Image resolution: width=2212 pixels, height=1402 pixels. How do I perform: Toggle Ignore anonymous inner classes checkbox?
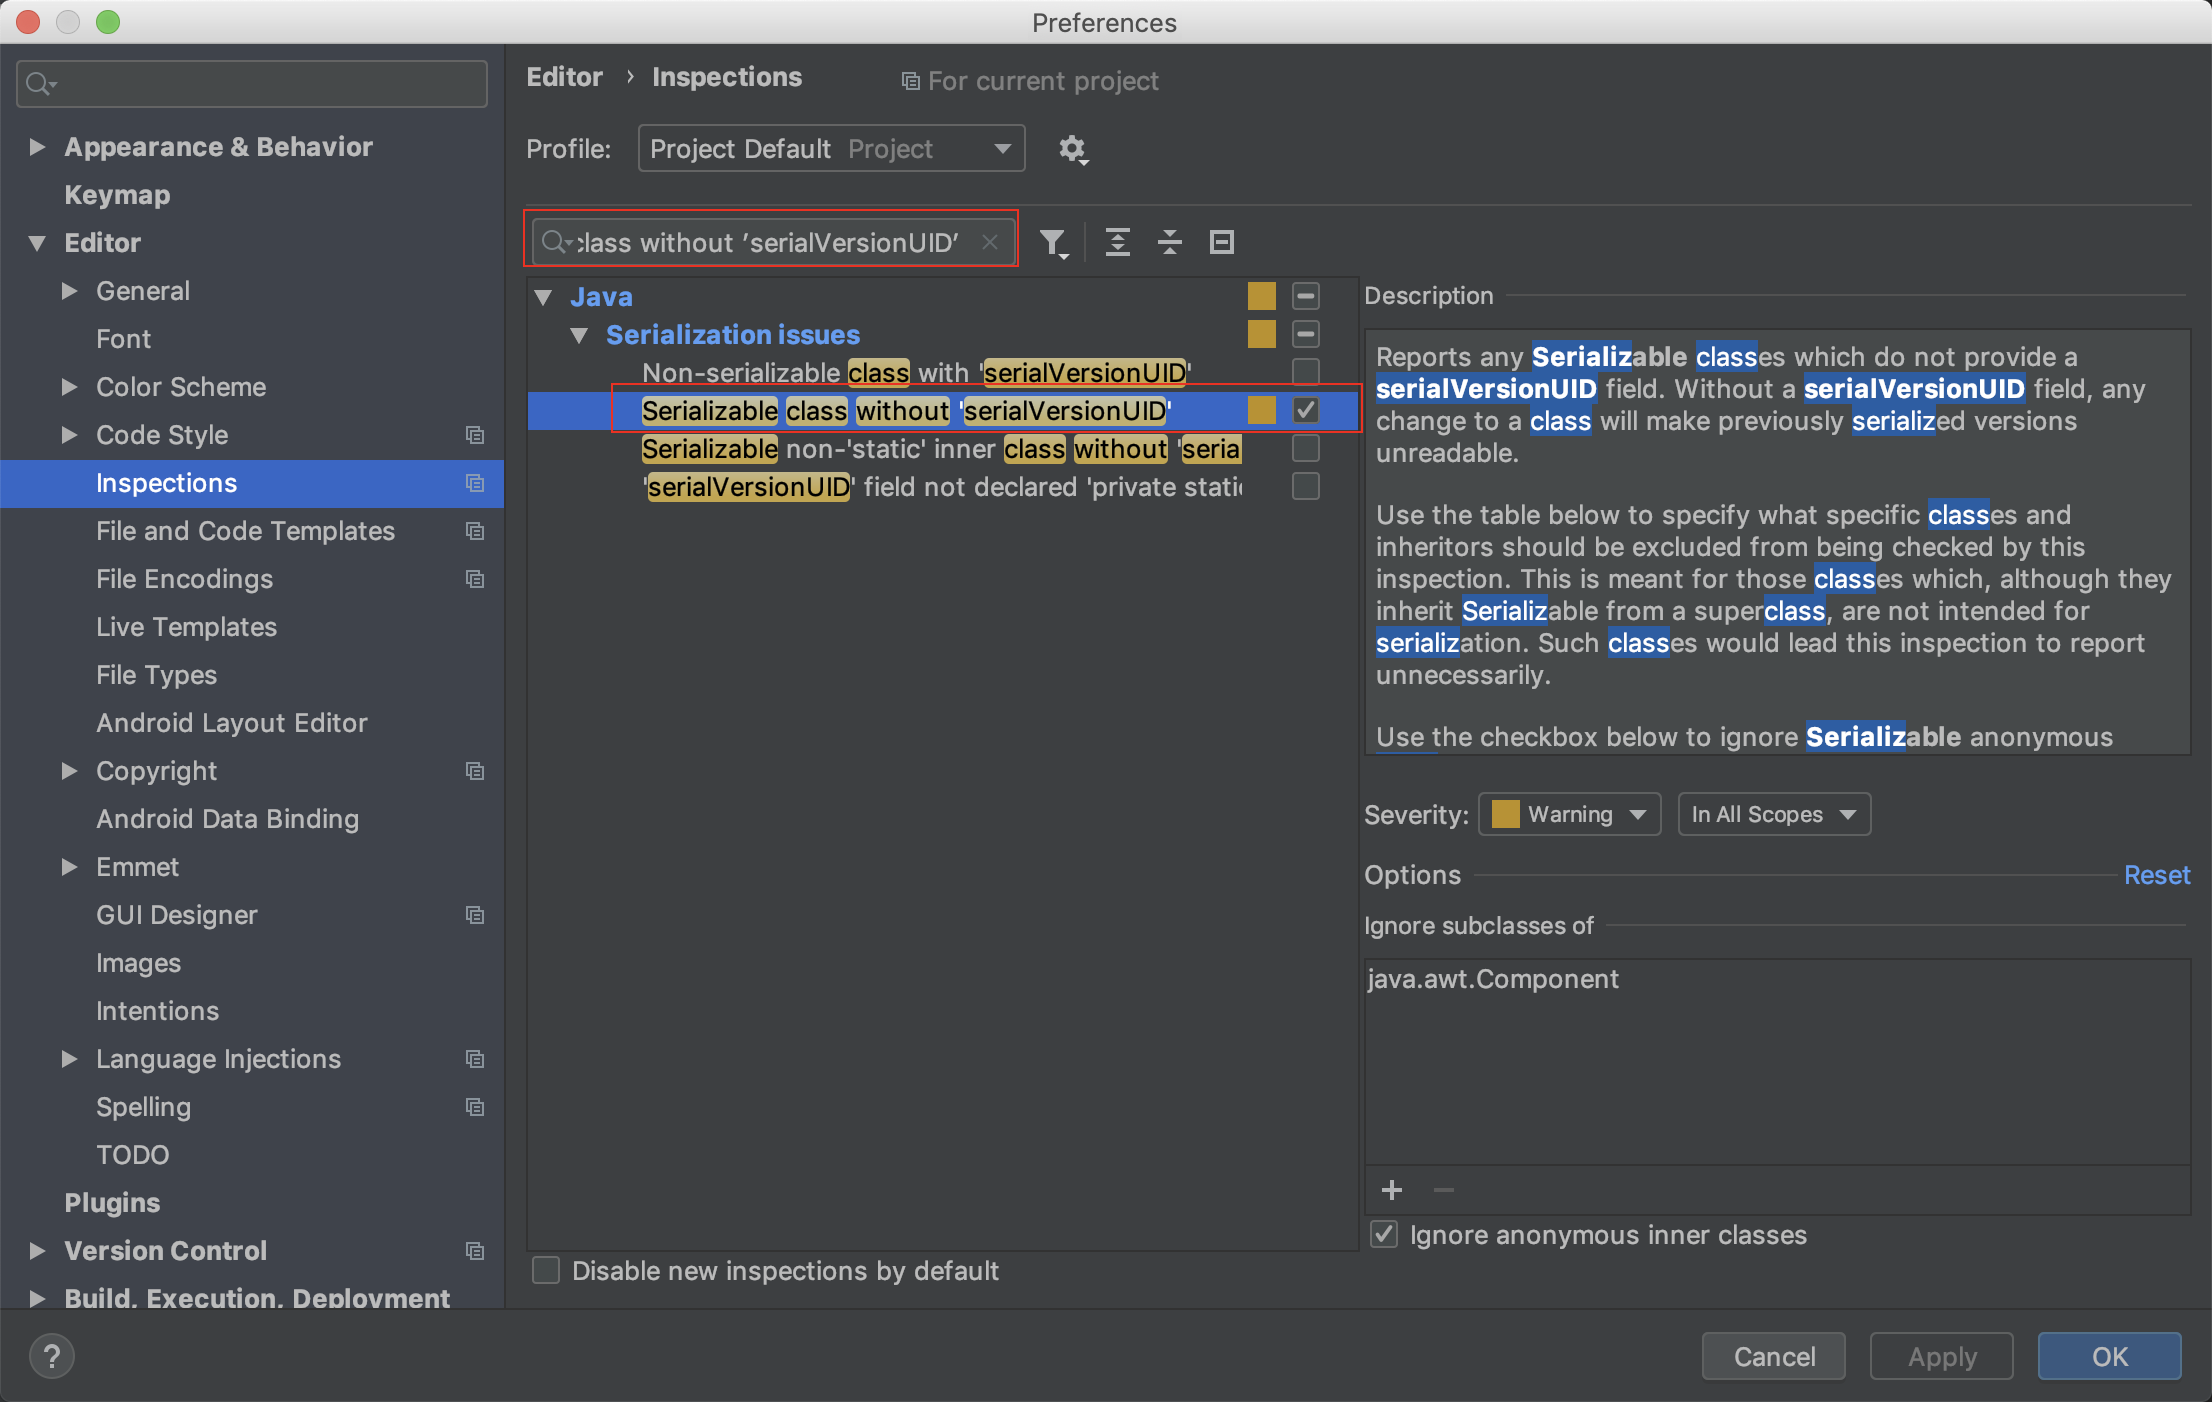click(x=1384, y=1234)
